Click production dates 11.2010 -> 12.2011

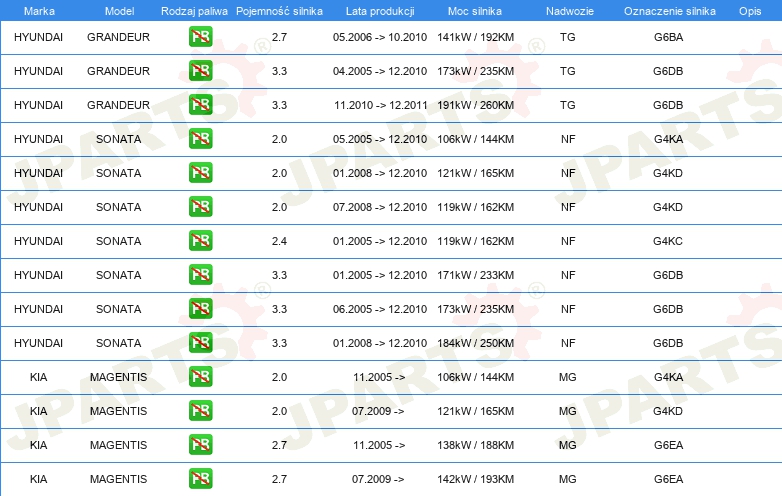pos(381,105)
